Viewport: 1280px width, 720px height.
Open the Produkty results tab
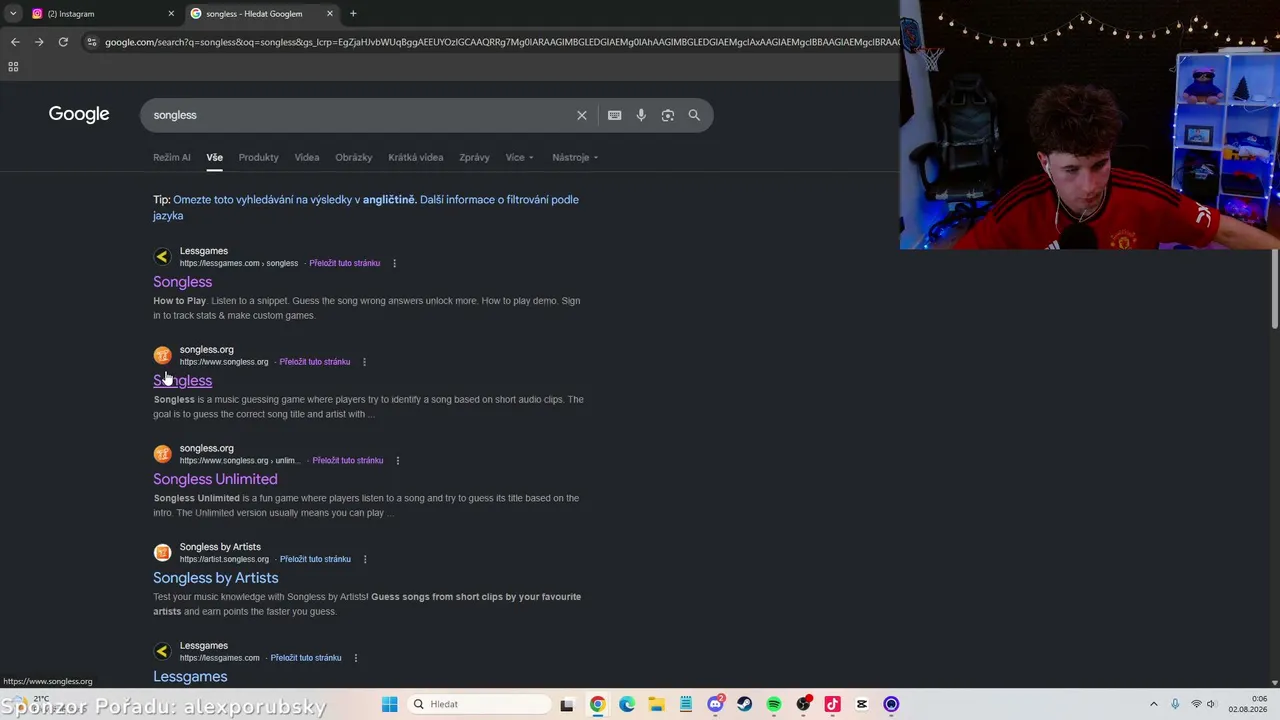click(259, 157)
